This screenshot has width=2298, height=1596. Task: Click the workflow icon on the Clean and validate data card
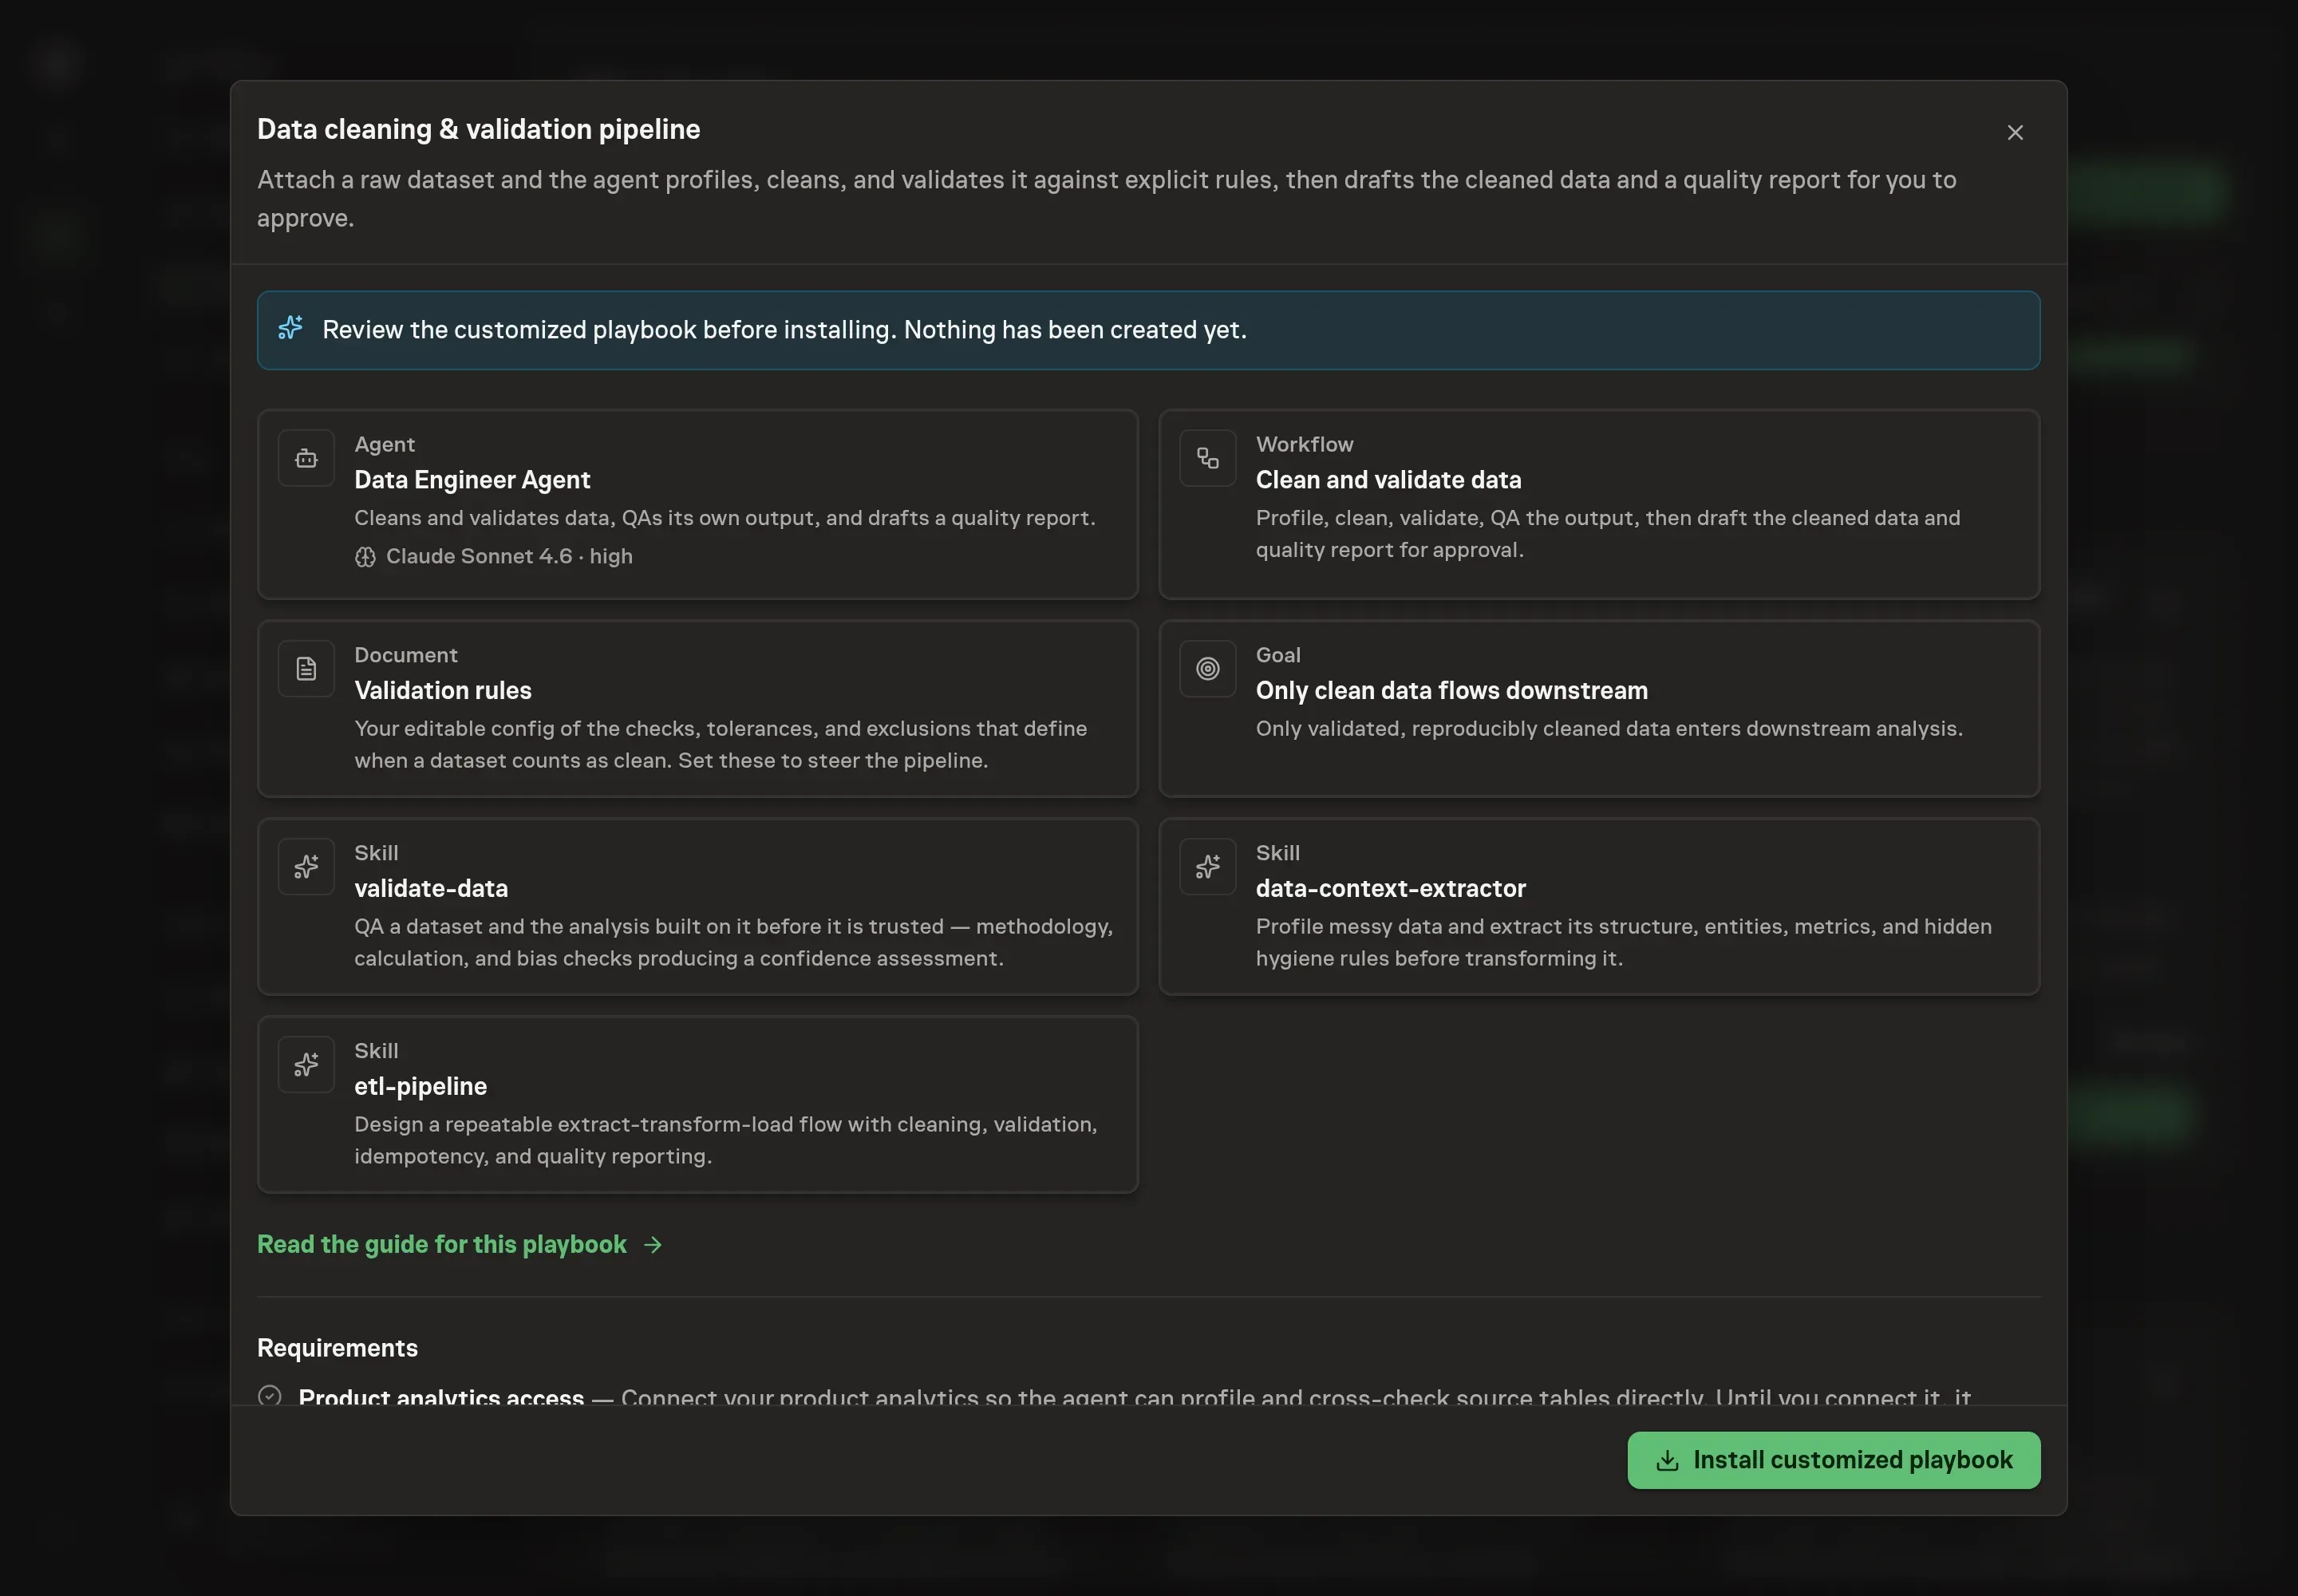(1207, 458)
